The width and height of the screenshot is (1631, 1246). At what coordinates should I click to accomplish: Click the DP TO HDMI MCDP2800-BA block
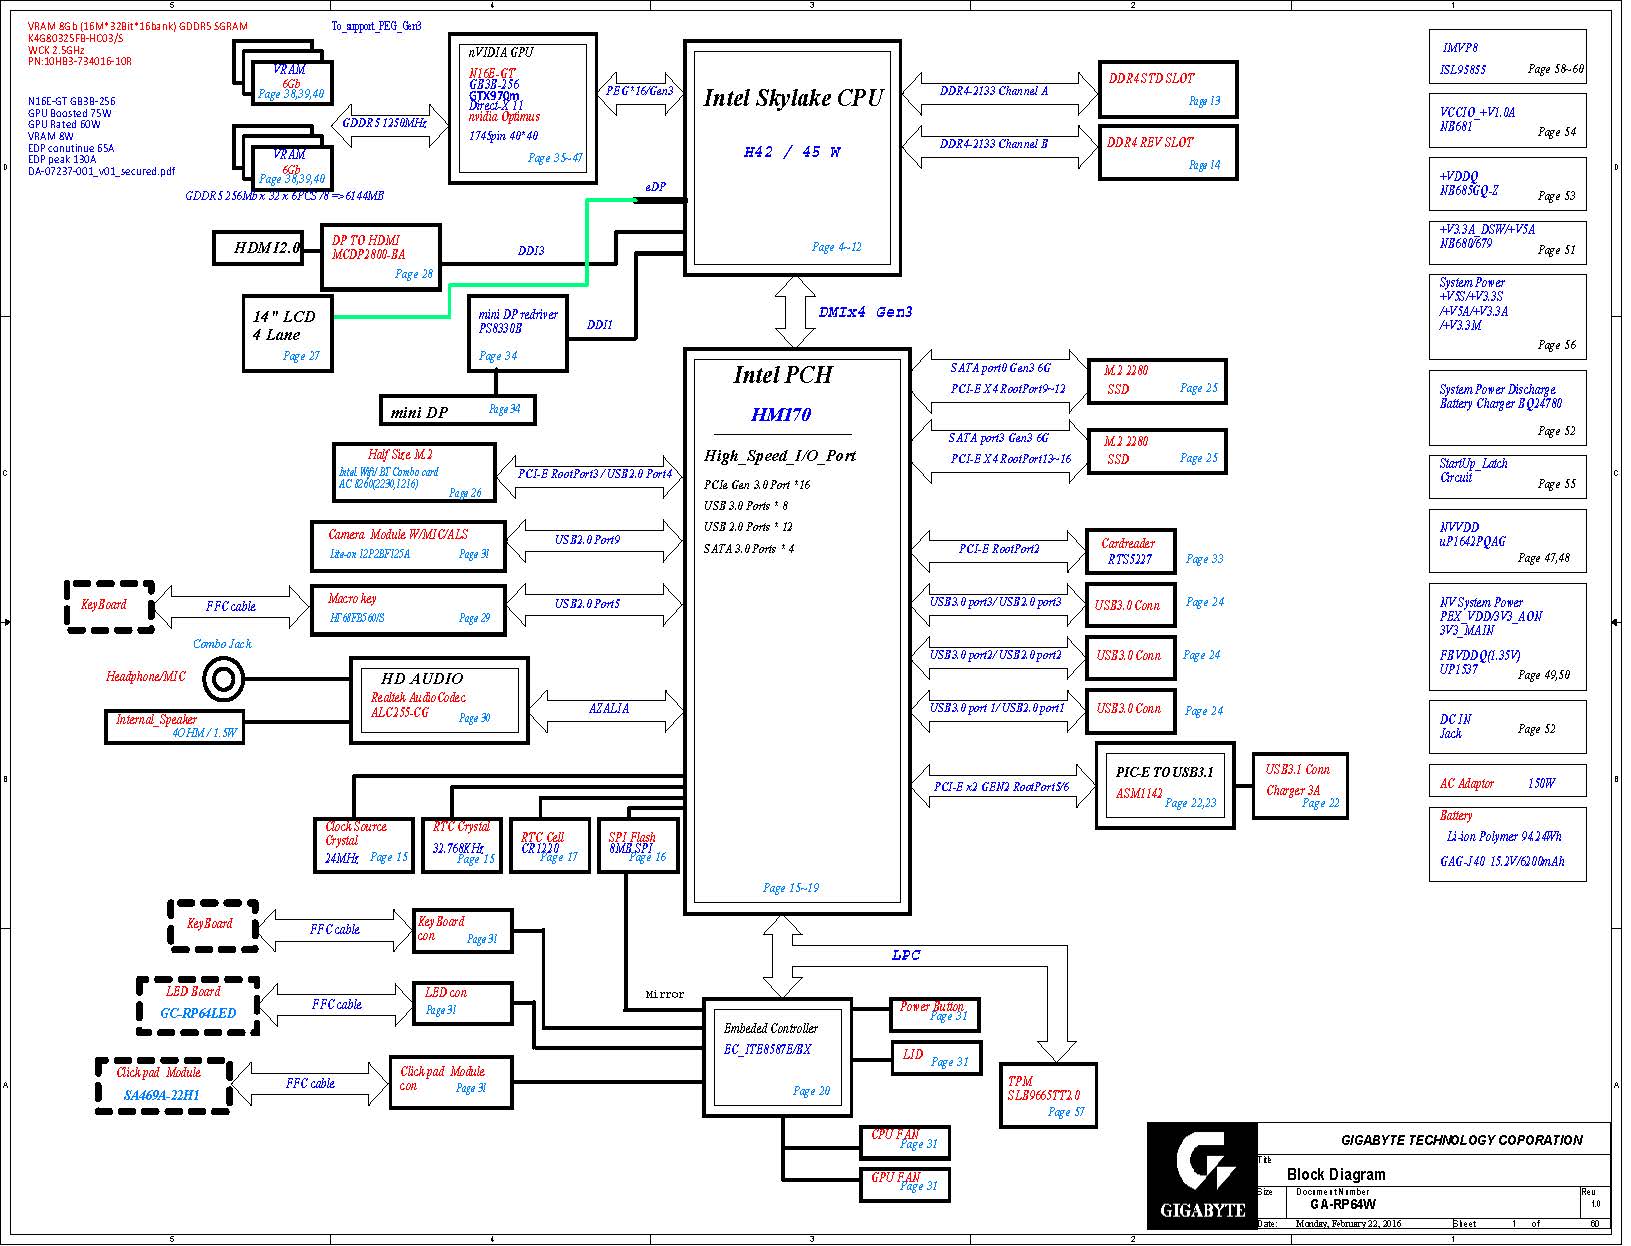point(380,257)
